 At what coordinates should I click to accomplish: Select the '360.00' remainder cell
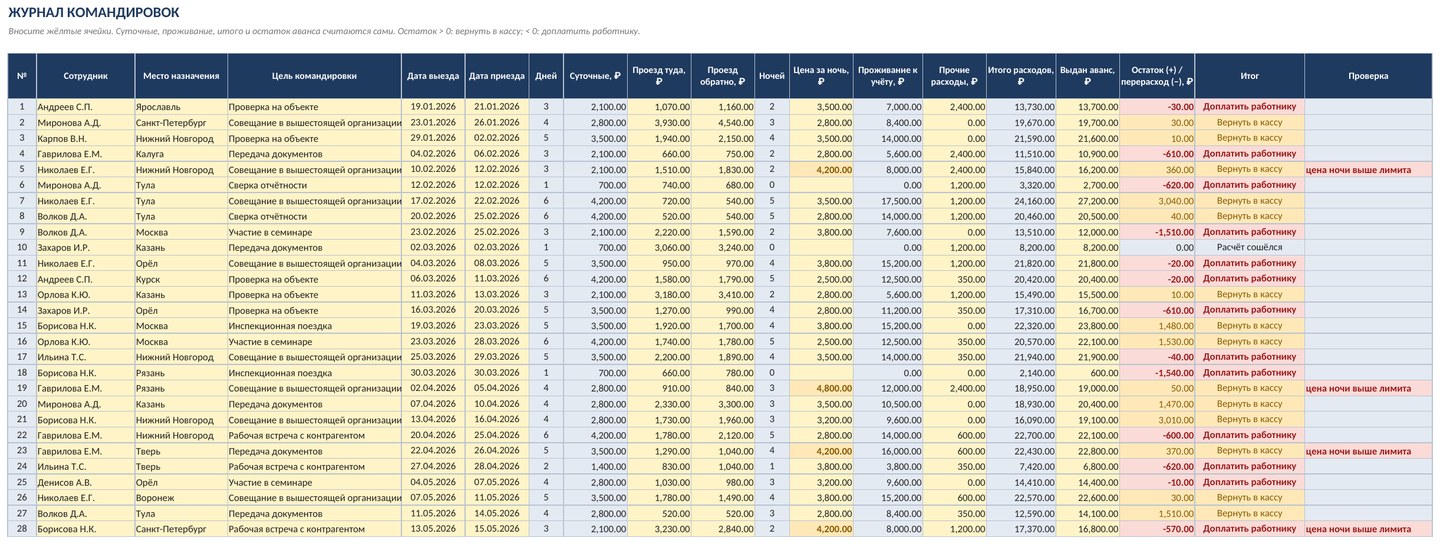pyautogui.click(x=1157, y=169)
